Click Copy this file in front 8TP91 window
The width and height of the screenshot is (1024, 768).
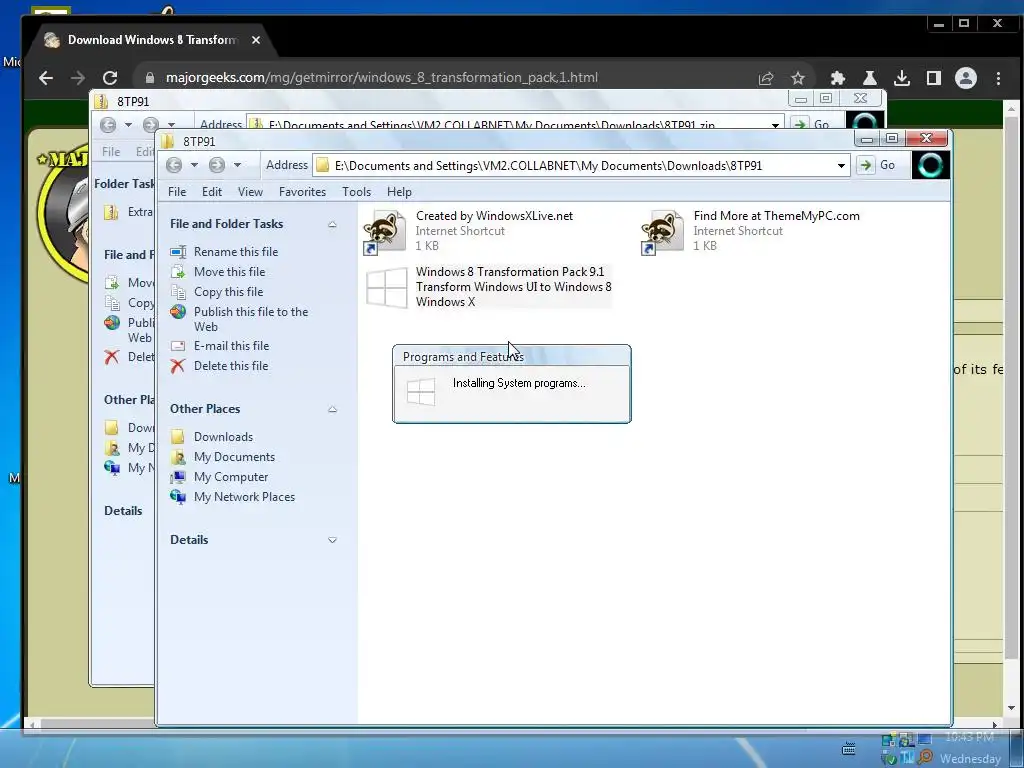click(x=228, y=292)
